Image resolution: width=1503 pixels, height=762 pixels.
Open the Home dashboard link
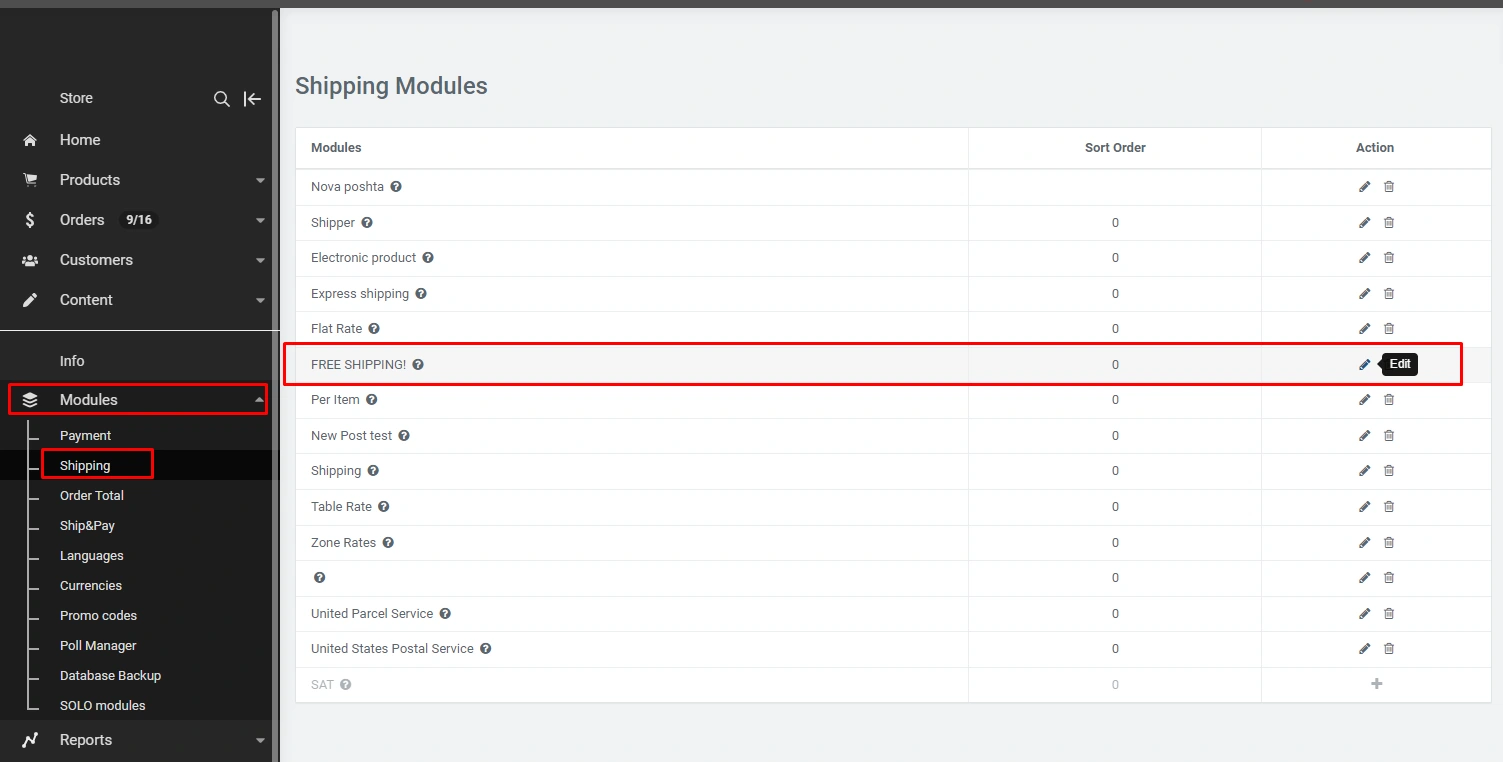[x=79, y=140]
